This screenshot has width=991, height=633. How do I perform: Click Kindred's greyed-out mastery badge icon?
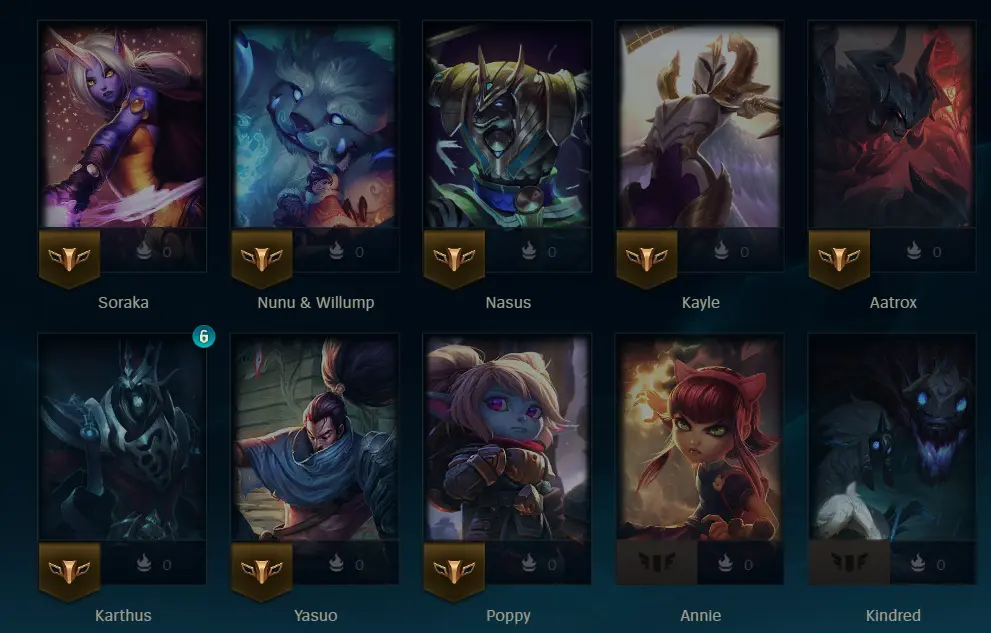[849, 562]
